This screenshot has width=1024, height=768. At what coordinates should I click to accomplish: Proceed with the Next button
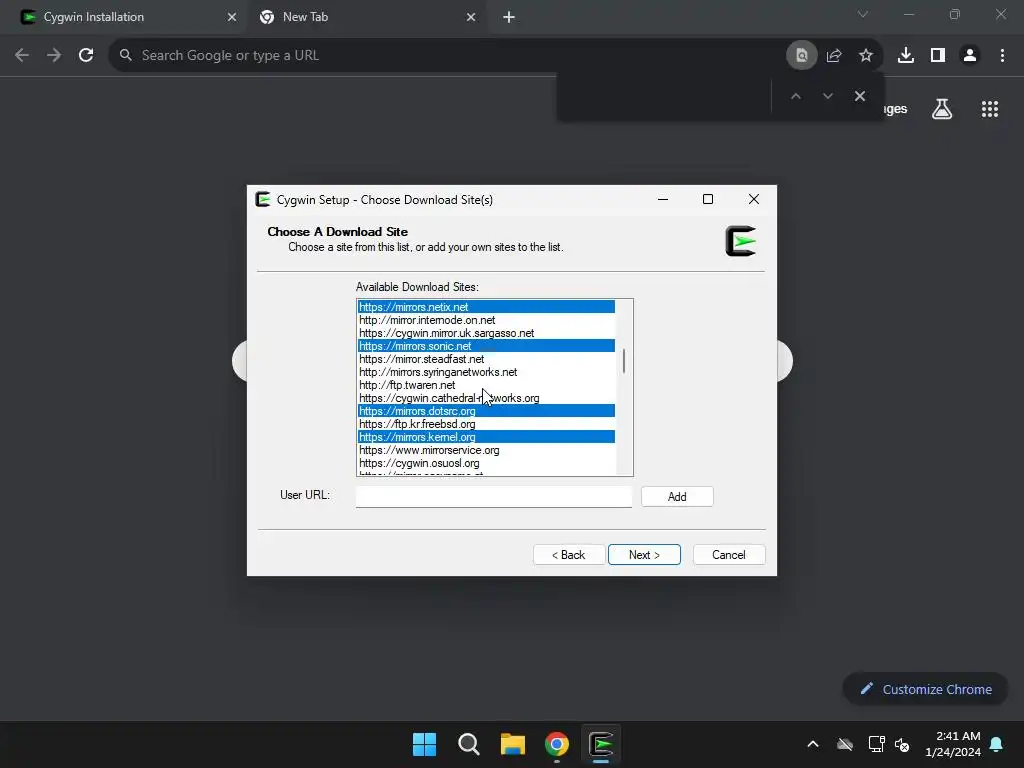click(x=644, y=554)
